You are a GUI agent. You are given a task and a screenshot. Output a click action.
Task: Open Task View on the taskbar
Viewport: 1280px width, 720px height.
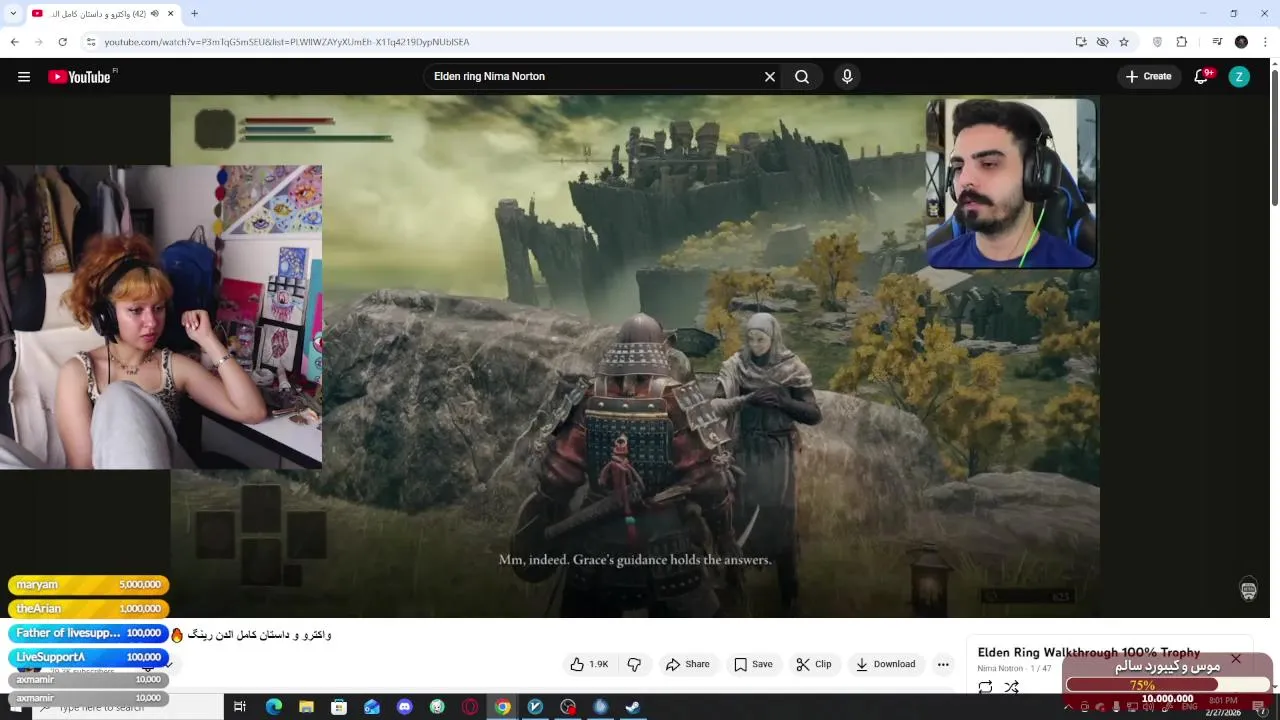pos(240,707)
